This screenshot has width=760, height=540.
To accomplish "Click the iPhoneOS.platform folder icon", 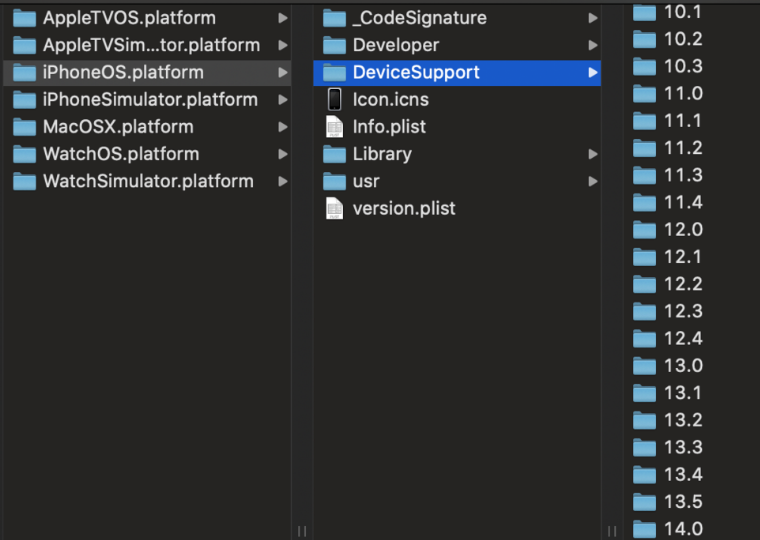I will (24, 72).
